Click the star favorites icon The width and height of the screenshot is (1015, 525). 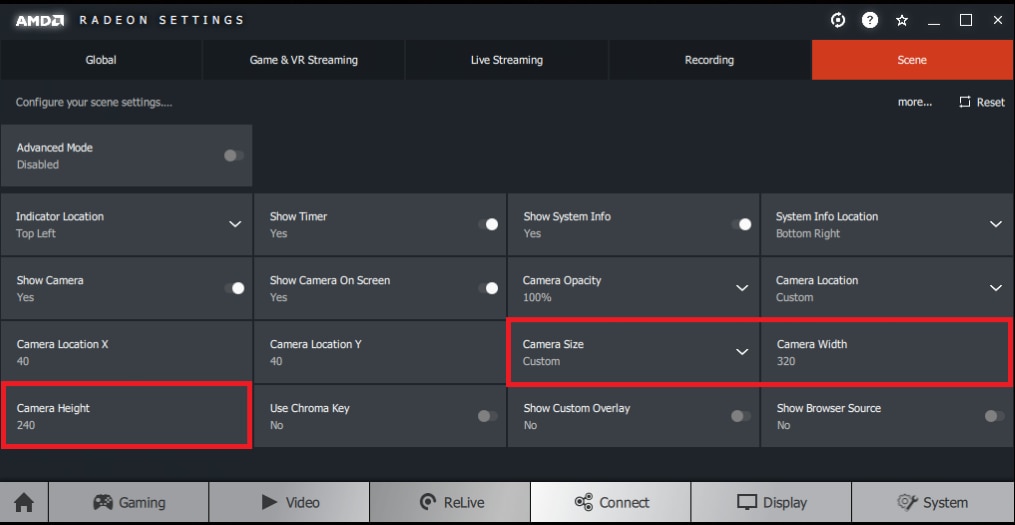902,21
